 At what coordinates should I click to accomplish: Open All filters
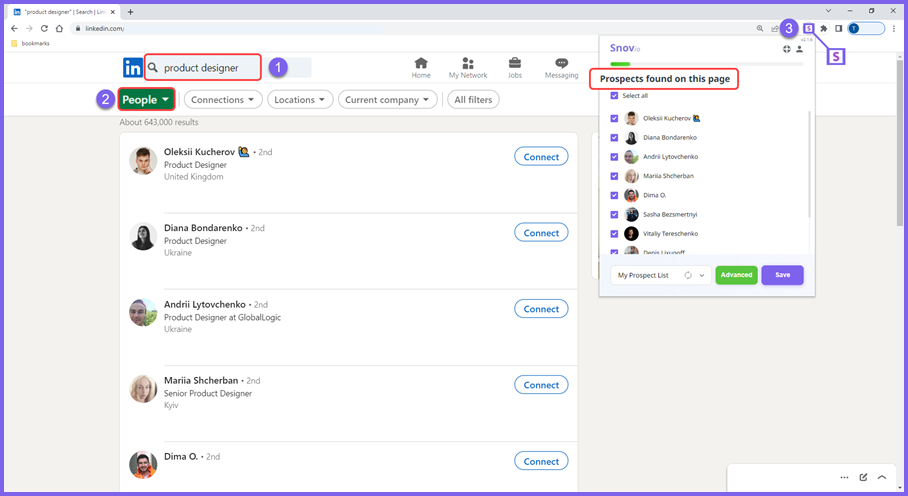[473, 100]
